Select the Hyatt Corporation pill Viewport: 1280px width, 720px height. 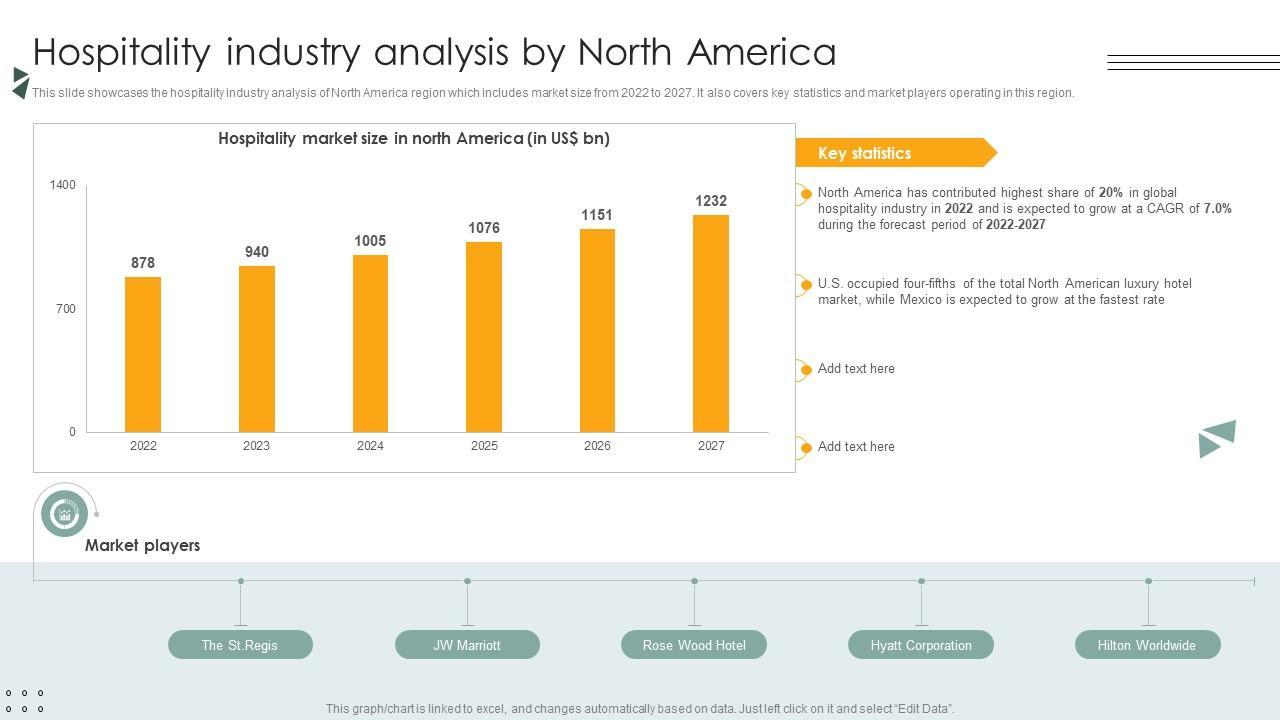click(921, 645)
